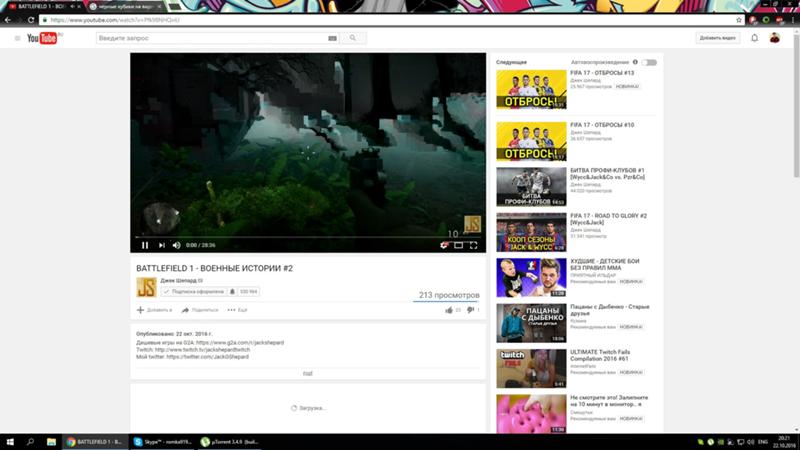Skip to next video in player

tap(161, 245)
